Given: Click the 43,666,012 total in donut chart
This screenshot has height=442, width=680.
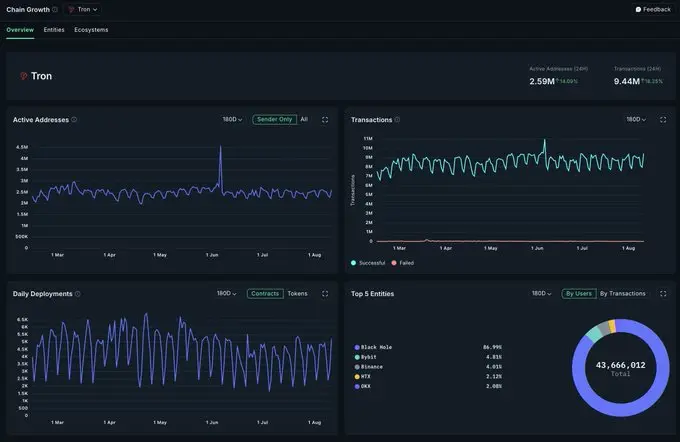Looking at the screenshot, I should pos(620,365).
